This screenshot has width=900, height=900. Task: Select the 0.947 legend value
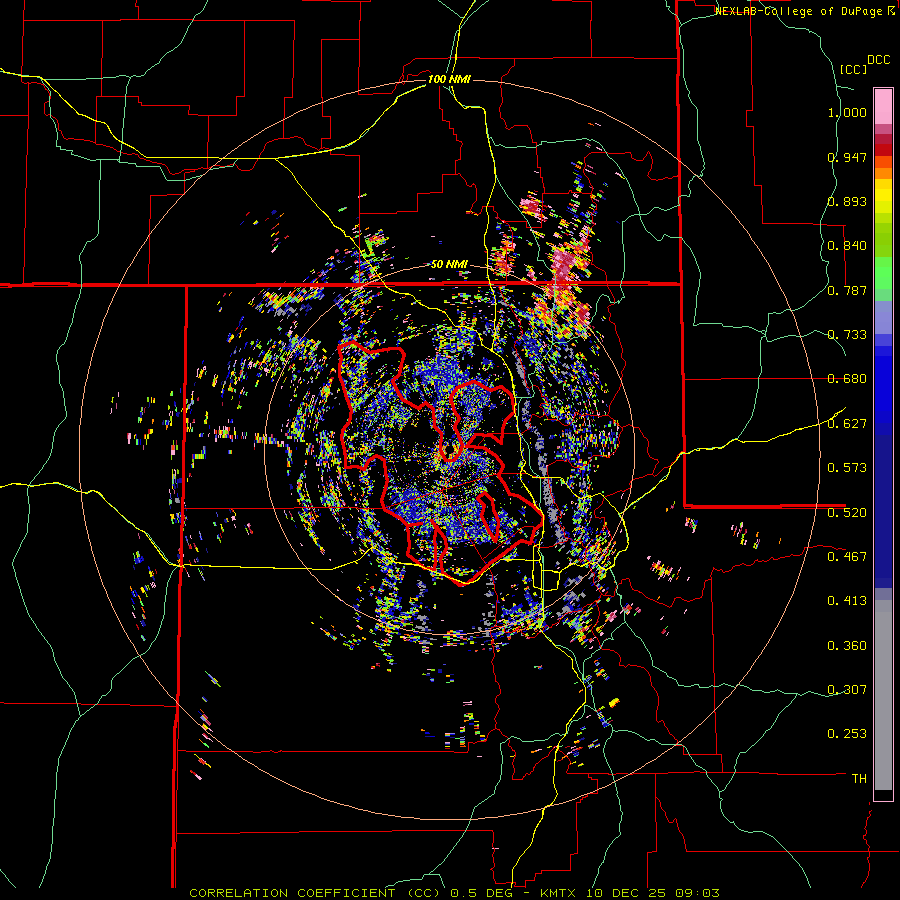(x=847, y=157)
